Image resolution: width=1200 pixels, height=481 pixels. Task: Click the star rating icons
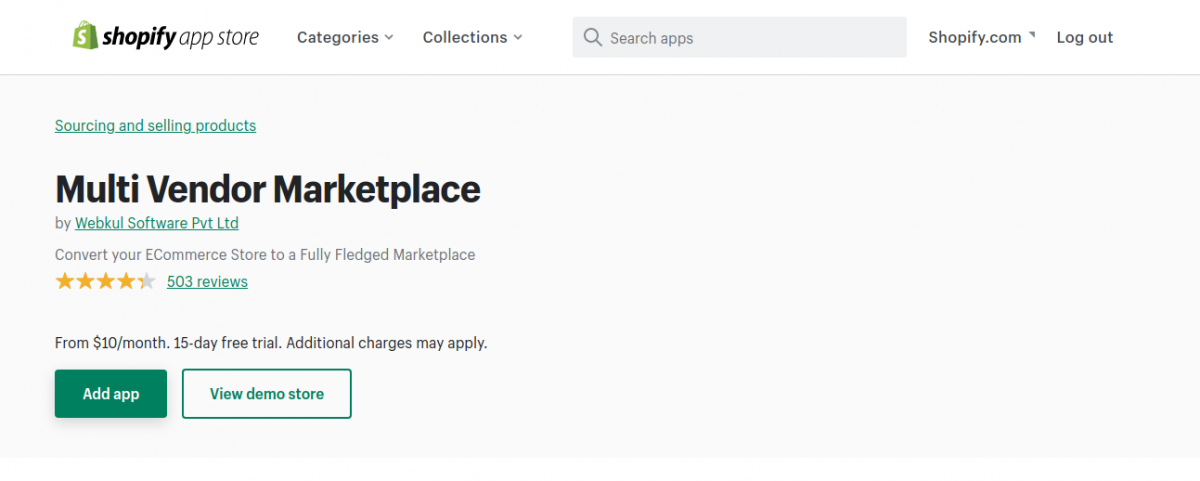(x=105, y=281)
